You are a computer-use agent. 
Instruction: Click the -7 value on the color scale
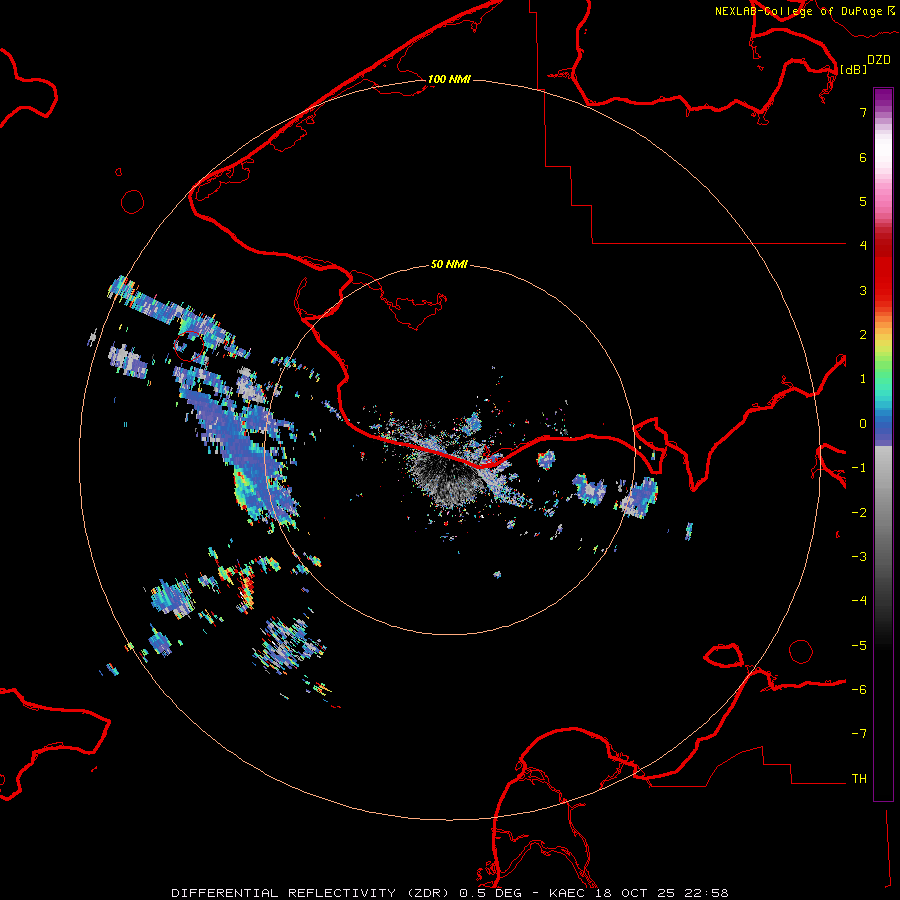tap(859, 734)
